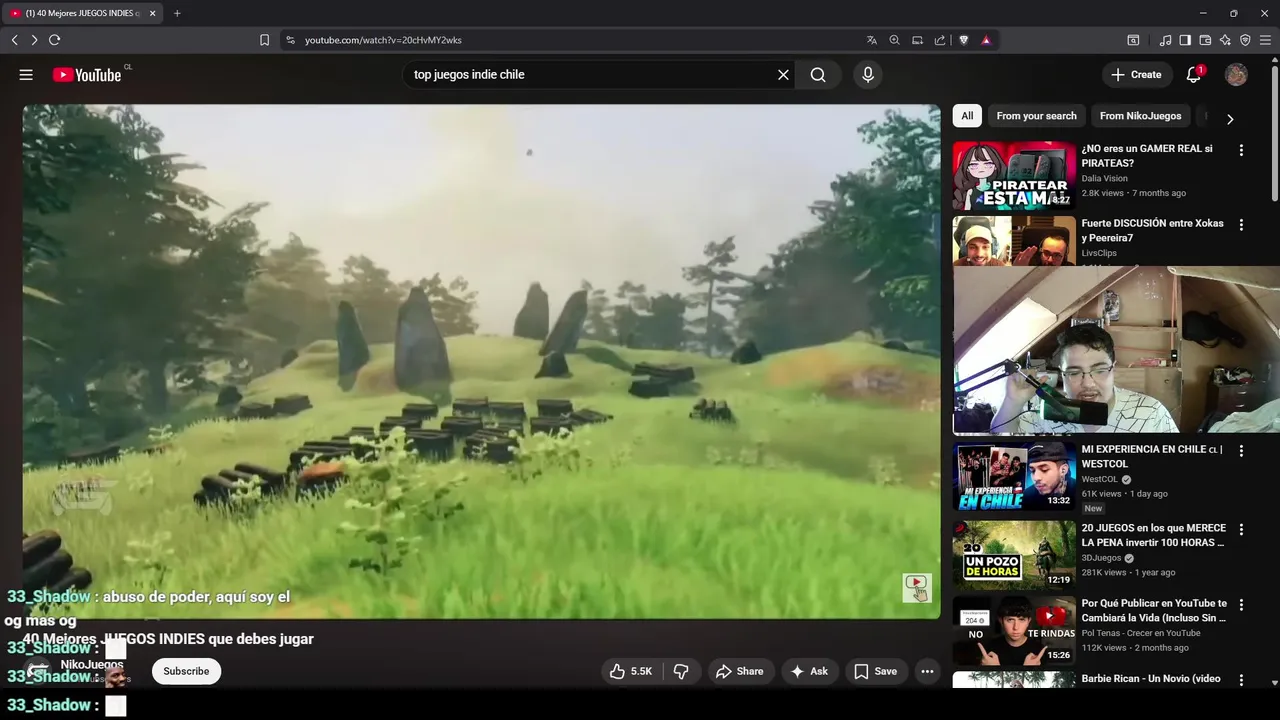Open options for 20 JUEGOS 100 HORAS video
1280x720 pixels.
[1241, 530]
